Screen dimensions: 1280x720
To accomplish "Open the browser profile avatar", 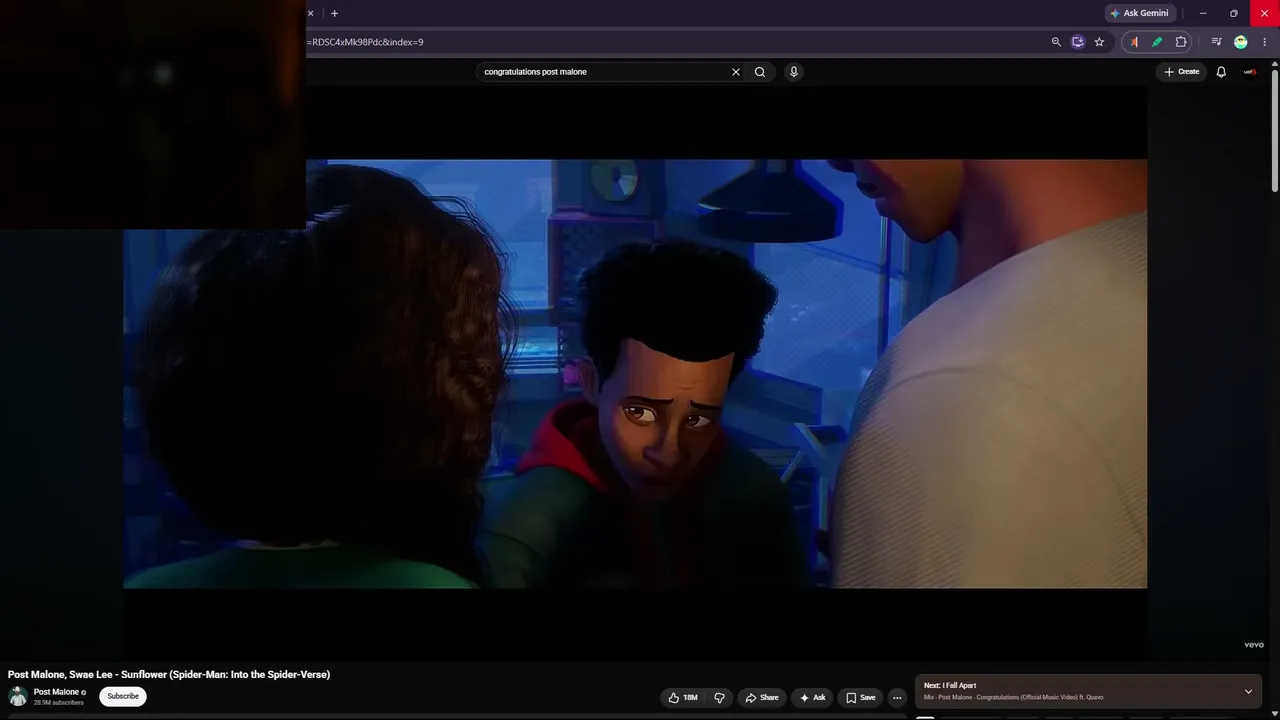I will point(1241,42).
